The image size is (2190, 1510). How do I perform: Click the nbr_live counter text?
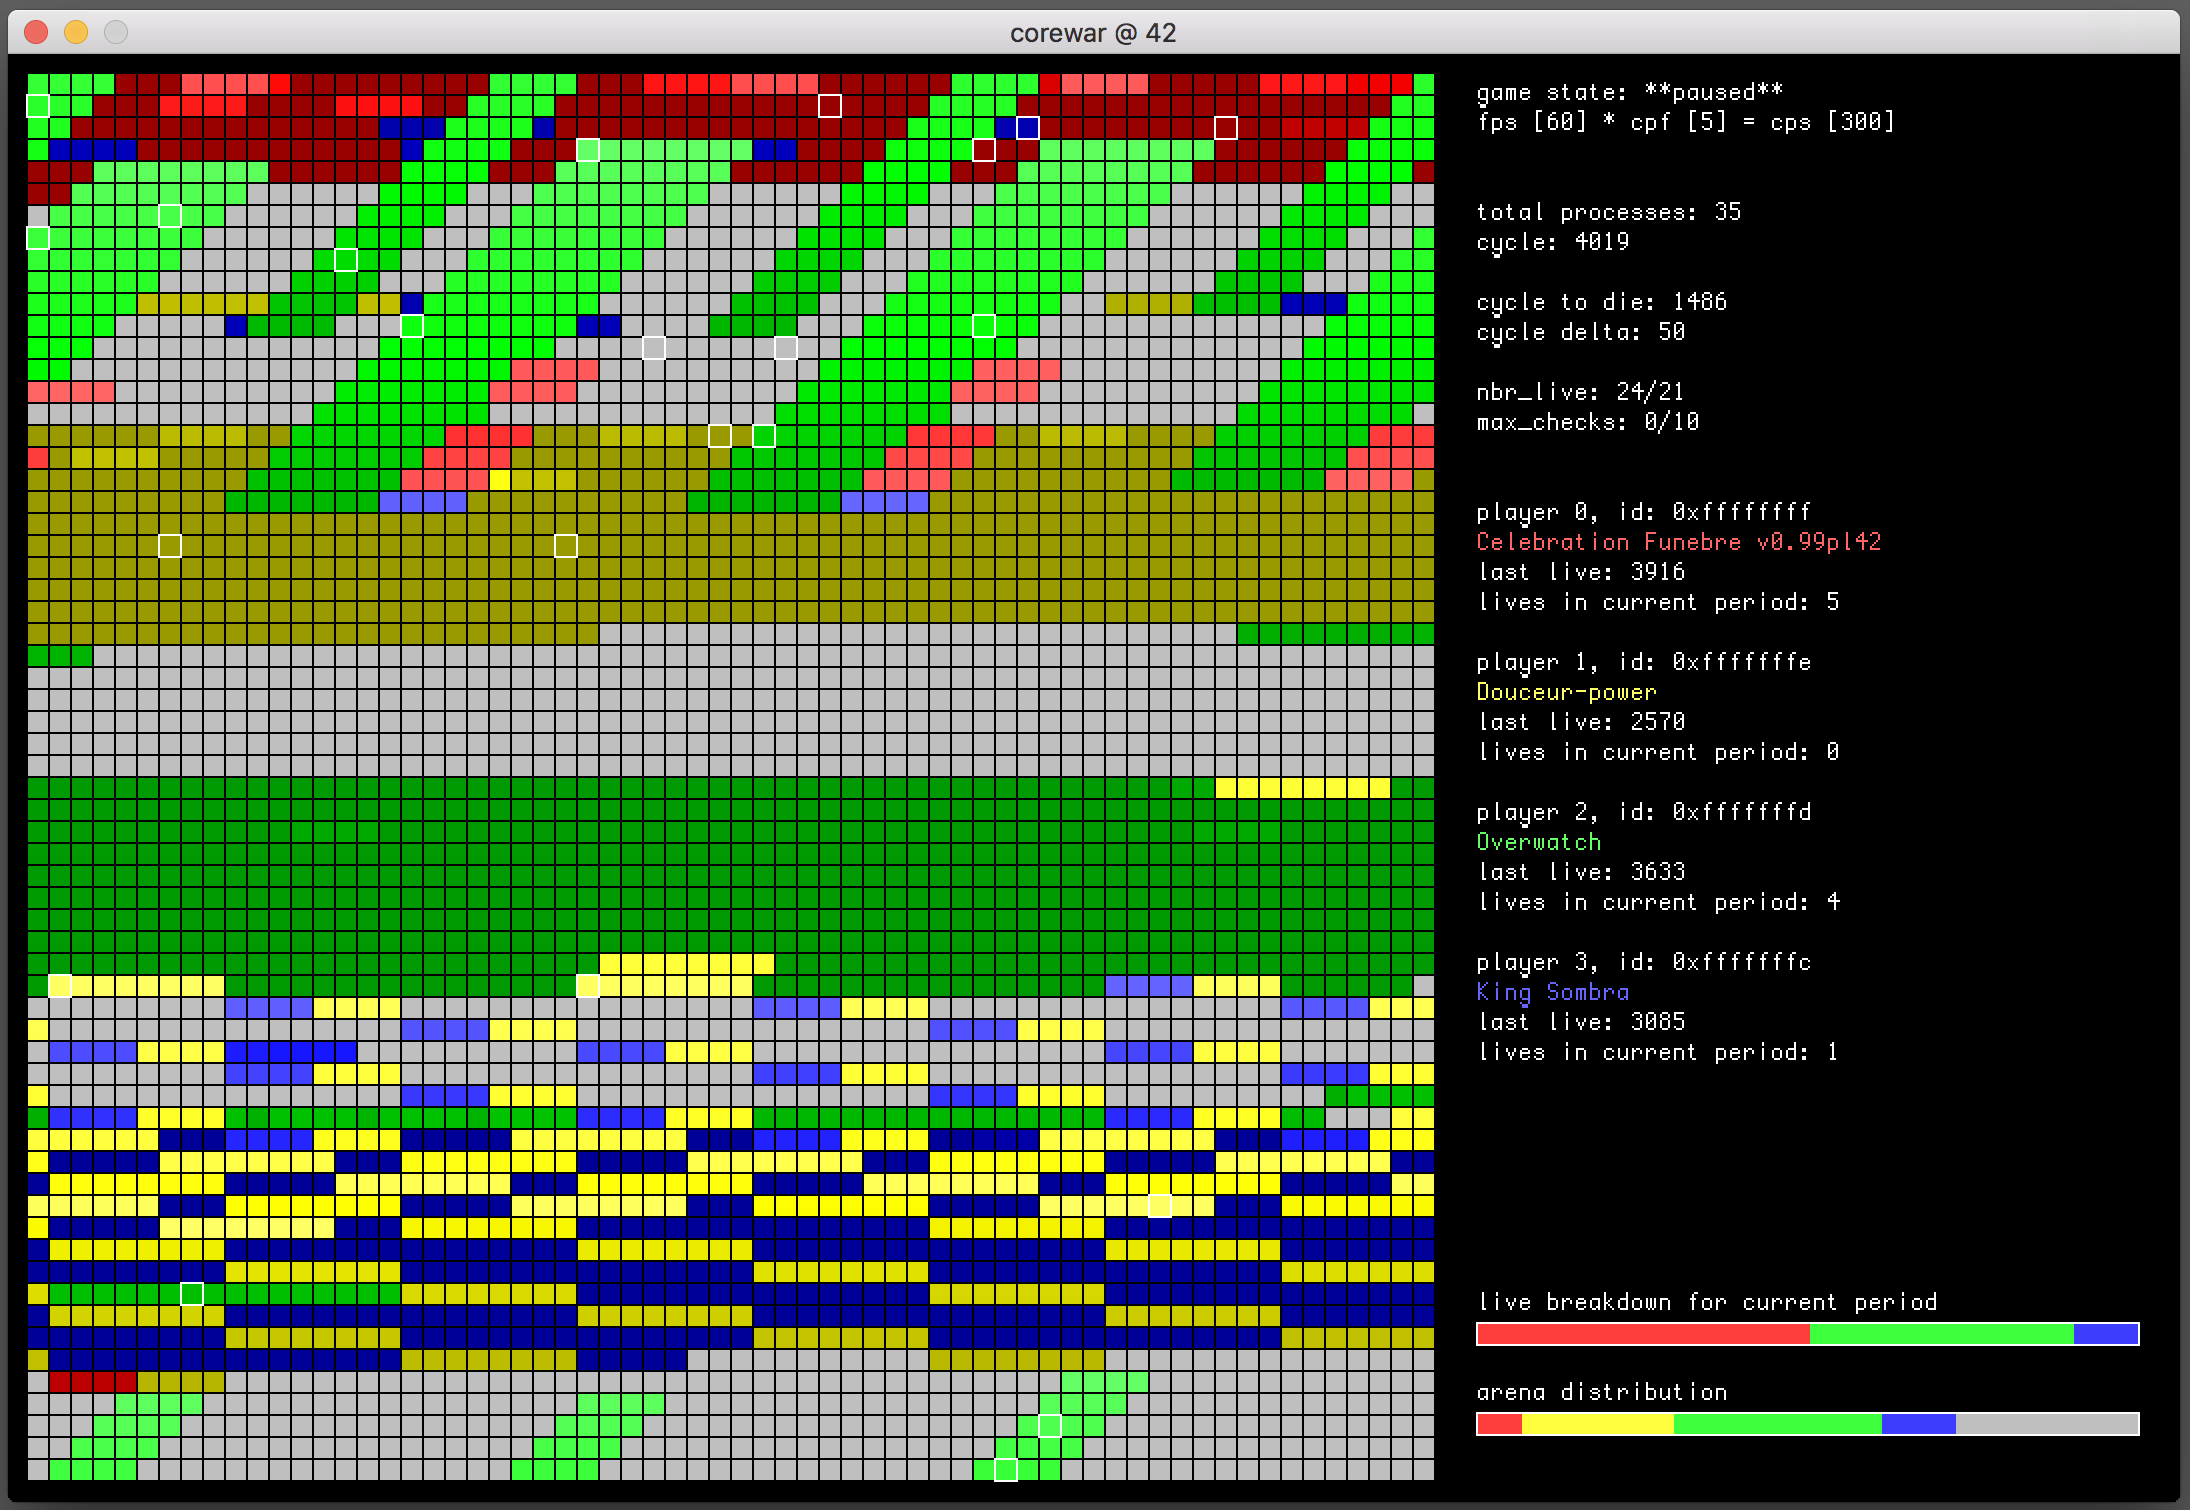(x=1579, y=392)
